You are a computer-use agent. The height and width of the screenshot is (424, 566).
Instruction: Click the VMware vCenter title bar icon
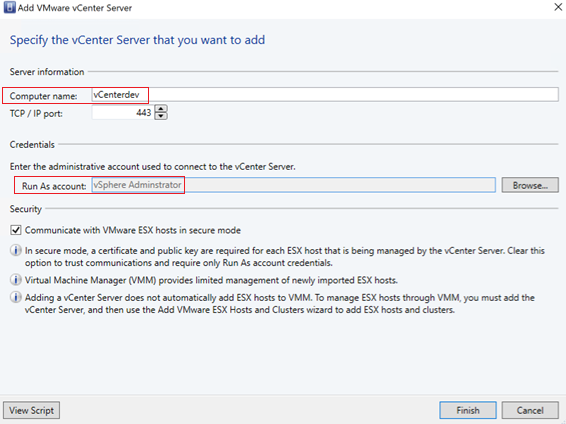point(9,8)
